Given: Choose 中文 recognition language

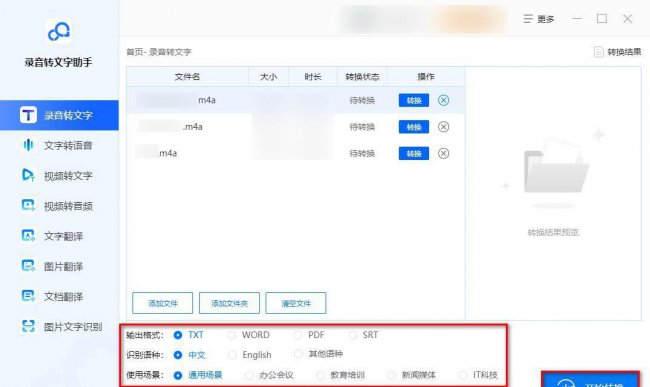Looking at the screenshot, I should [x=189, y=355].
